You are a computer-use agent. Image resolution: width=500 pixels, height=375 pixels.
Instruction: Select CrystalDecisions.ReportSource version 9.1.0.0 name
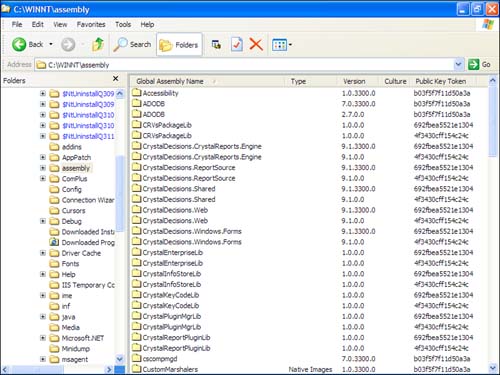coord(189,178)
